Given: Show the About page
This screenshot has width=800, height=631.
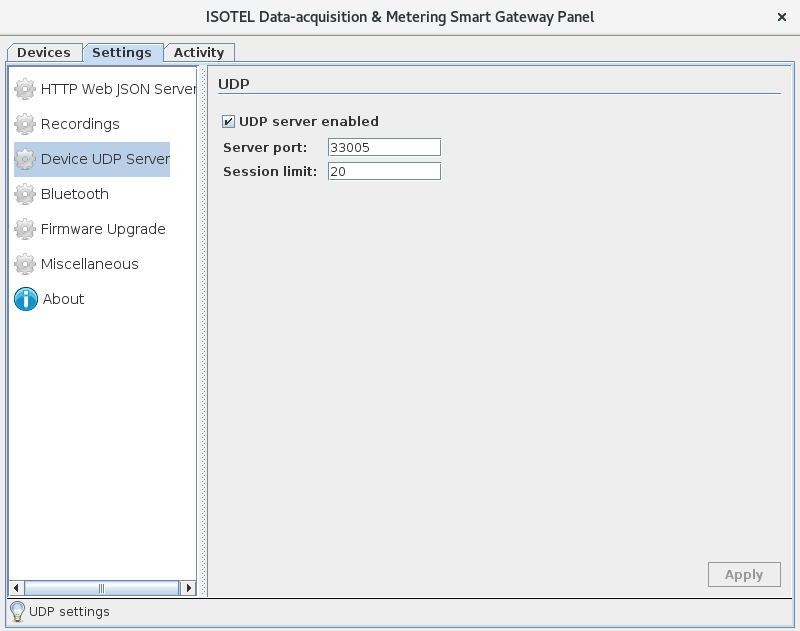Looking at the screenshot, I should click(49, 299).
